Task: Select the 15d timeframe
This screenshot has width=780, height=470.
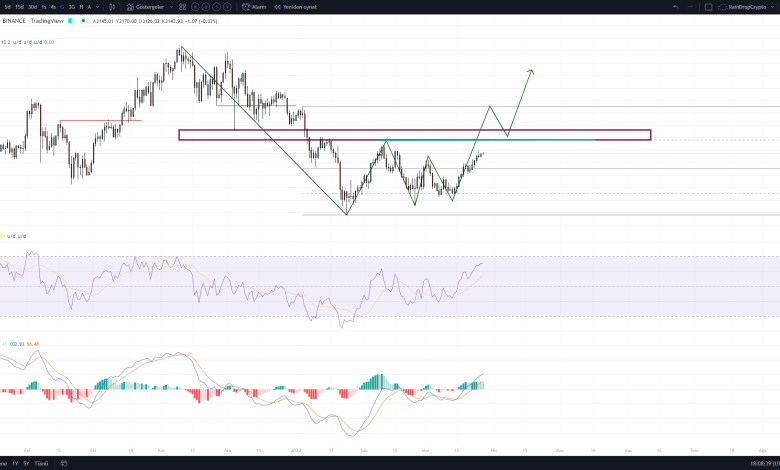Action: pos(19,7)
